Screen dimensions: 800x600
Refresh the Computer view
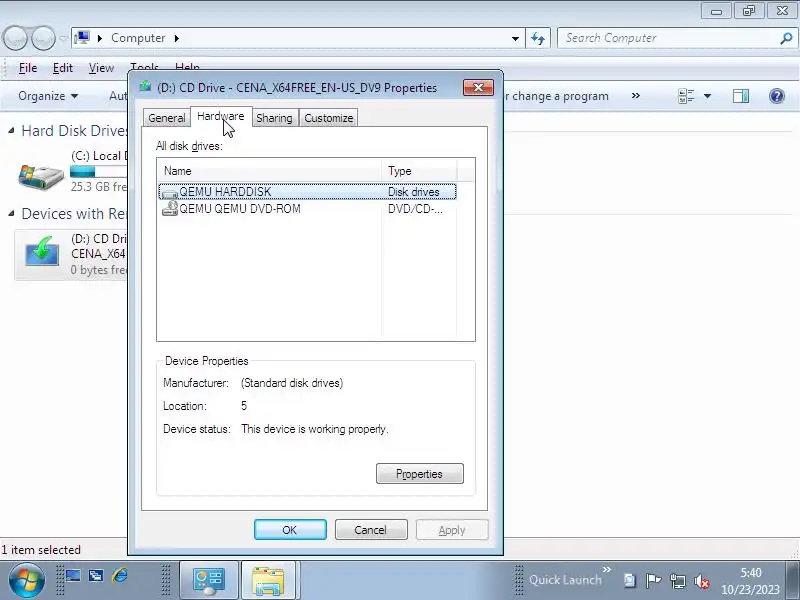pos(538,38)
